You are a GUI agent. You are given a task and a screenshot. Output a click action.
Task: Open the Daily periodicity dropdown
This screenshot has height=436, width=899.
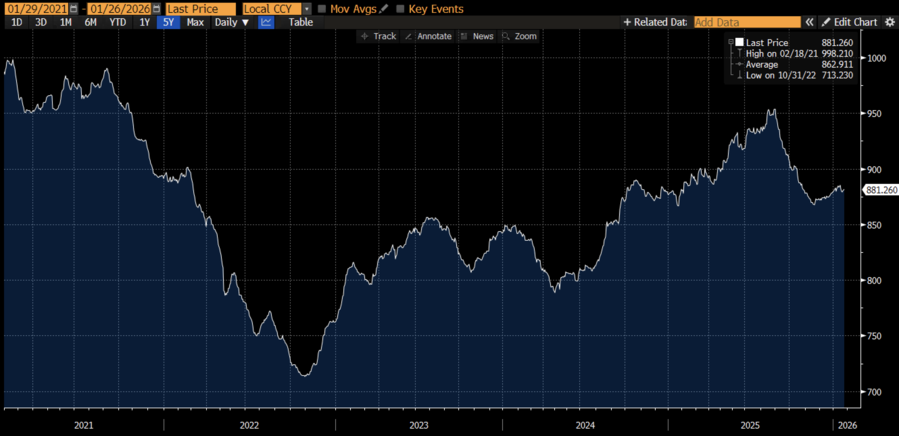pyautogui.click(x=232, y=22)
